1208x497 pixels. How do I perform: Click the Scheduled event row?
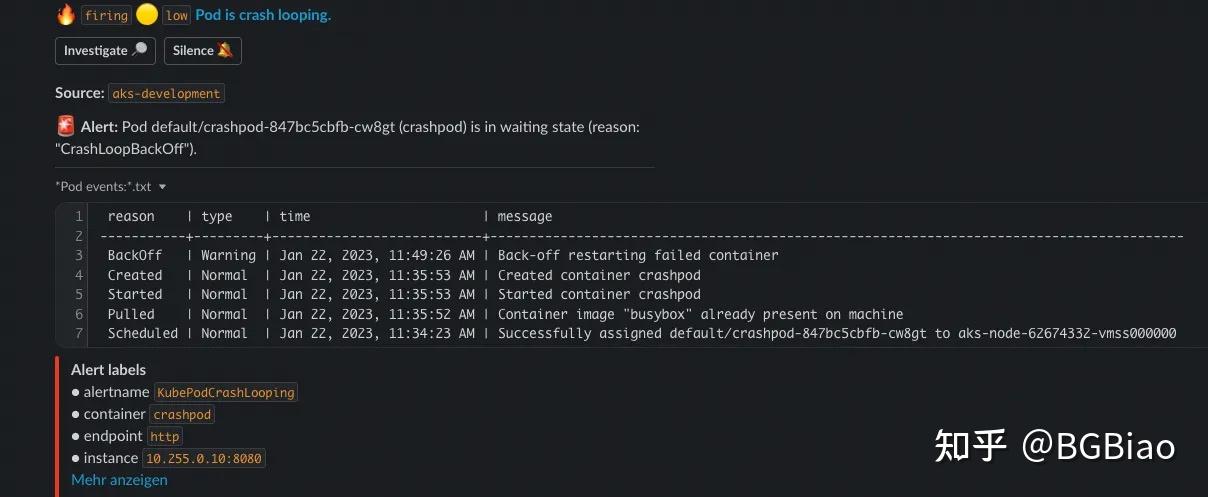coord(640,333)
